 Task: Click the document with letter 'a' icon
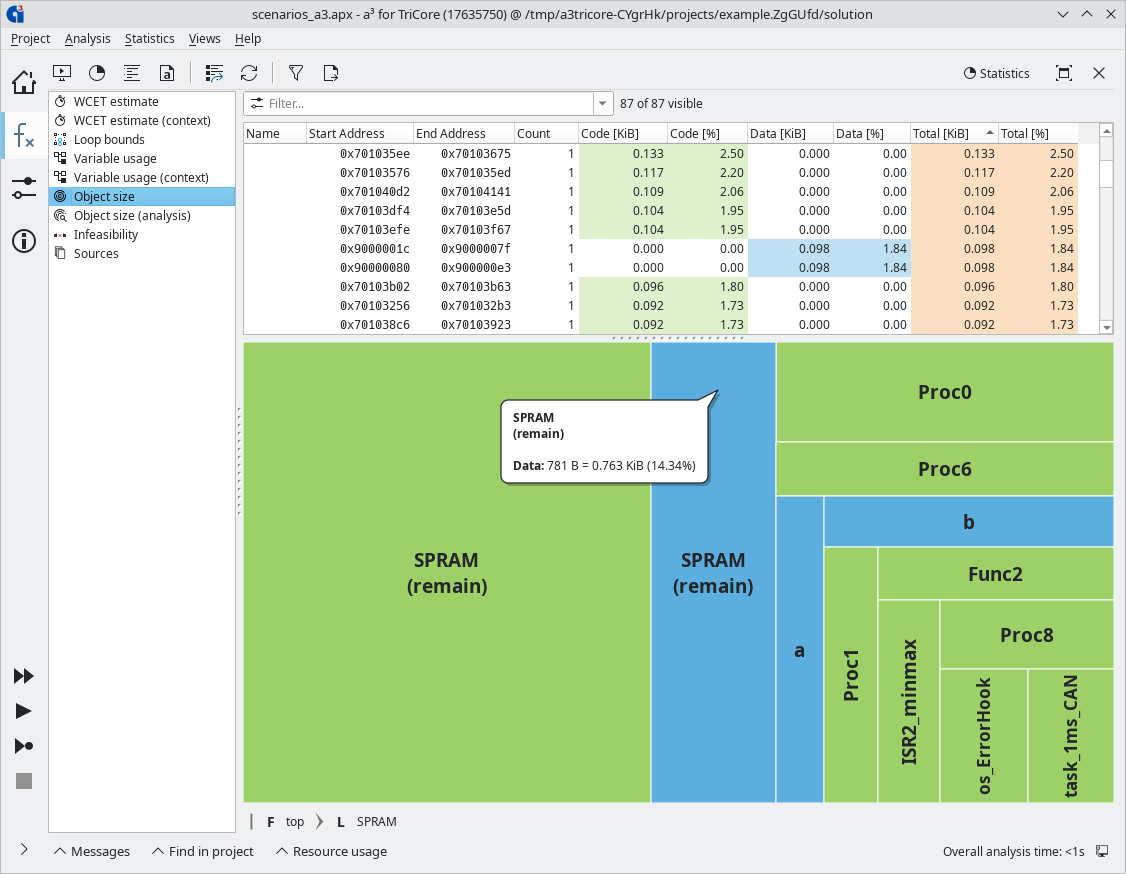point(167,73)
